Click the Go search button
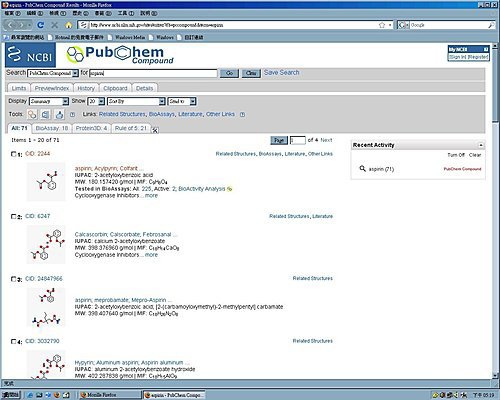This screenshot has width=500, height=400. (230, 73)
